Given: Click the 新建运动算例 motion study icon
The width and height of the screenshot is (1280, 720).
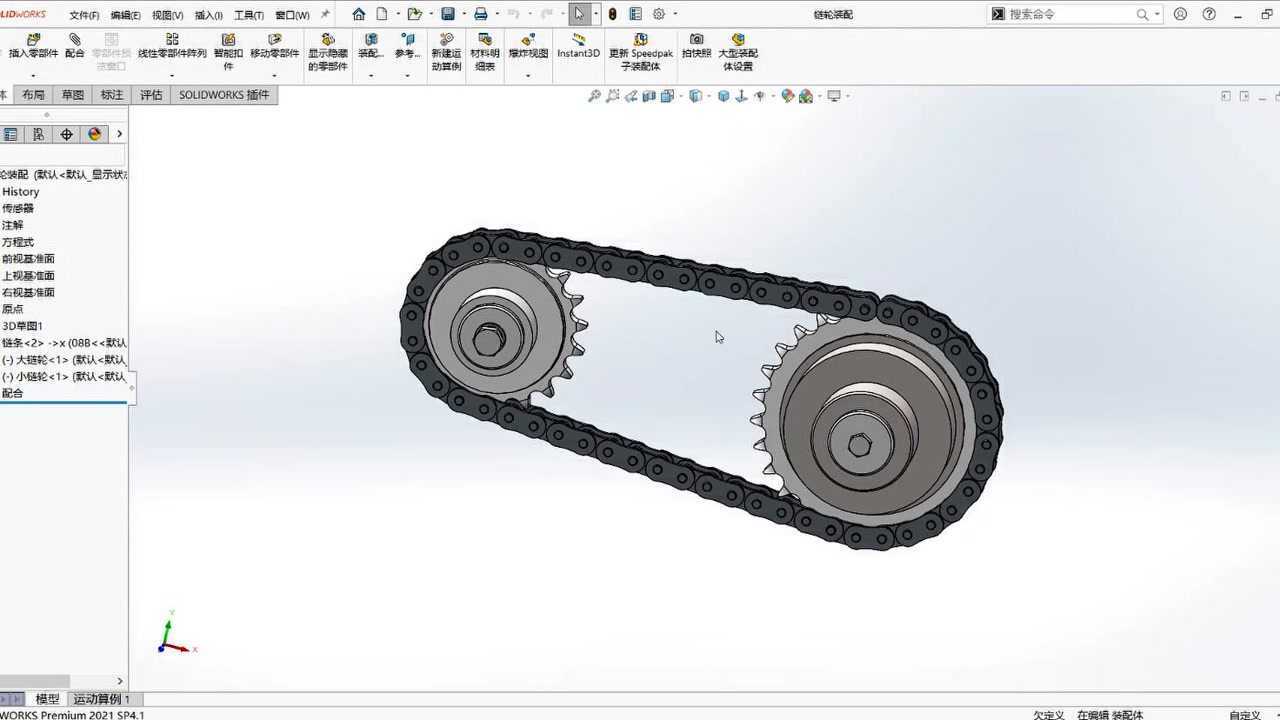Looking at the screenshot, I should (446, 41).
